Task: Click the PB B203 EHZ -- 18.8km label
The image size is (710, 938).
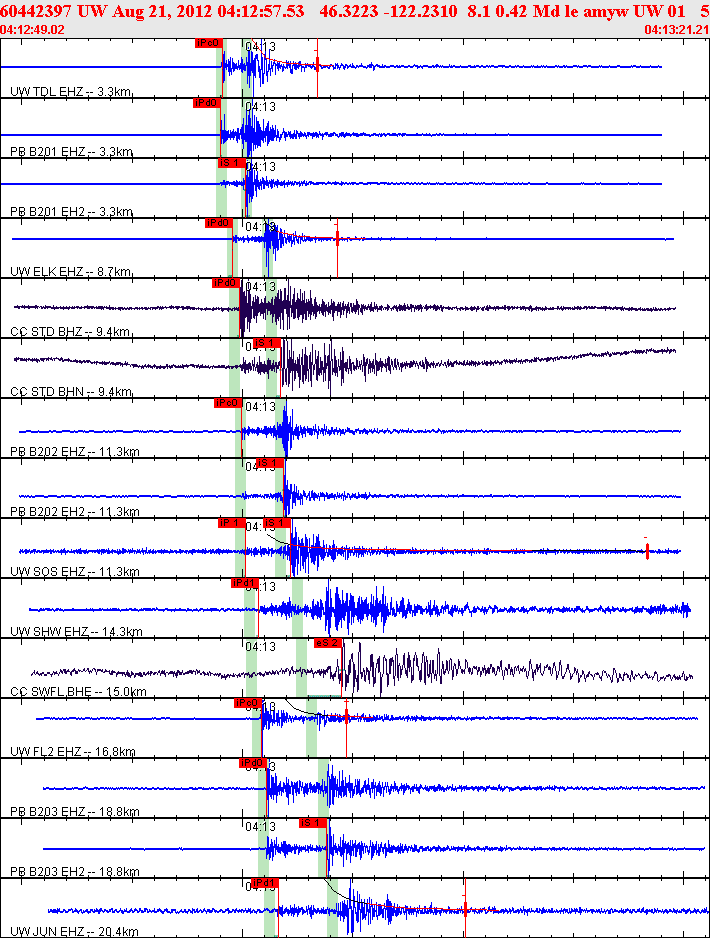Action: [x=75, y=812]
